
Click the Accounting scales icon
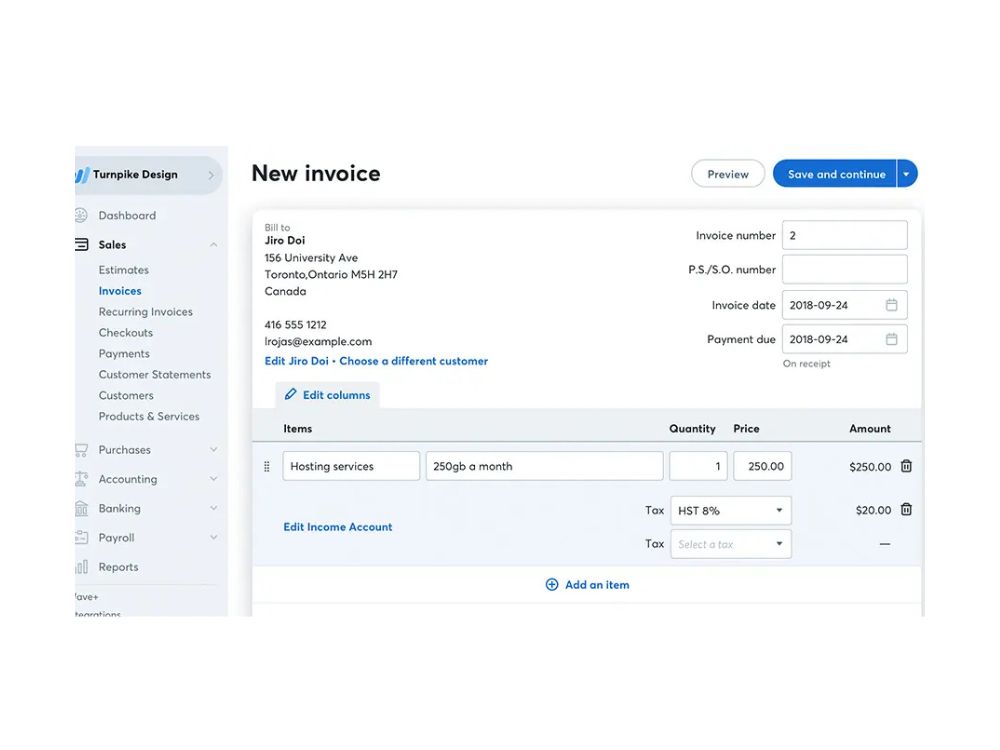point(81,479)
